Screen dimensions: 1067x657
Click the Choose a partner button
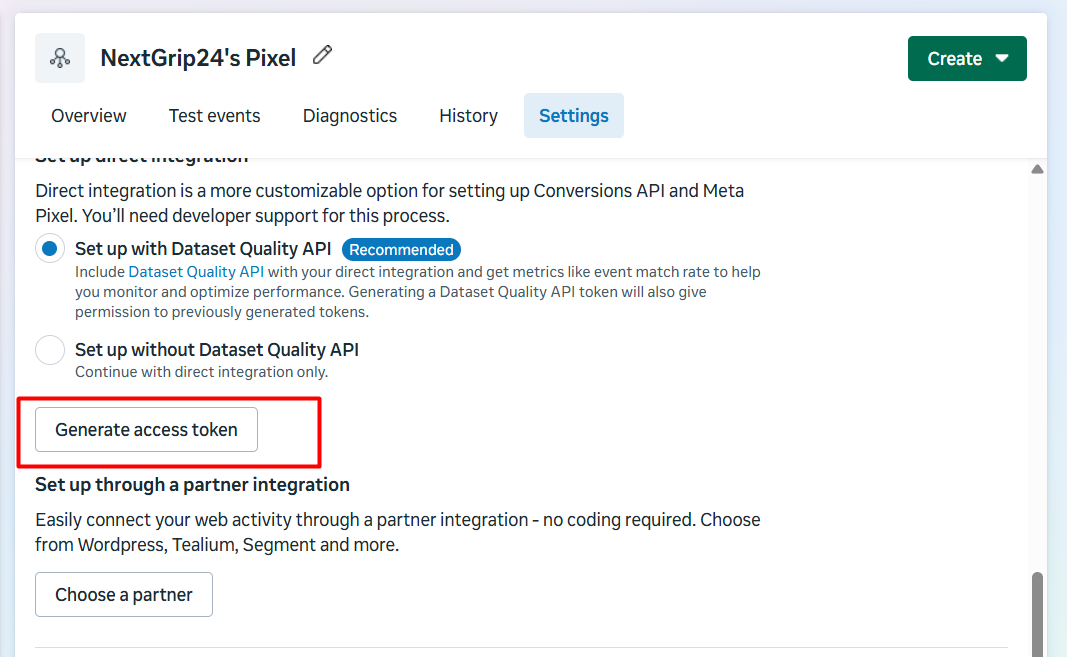point(124,595)
